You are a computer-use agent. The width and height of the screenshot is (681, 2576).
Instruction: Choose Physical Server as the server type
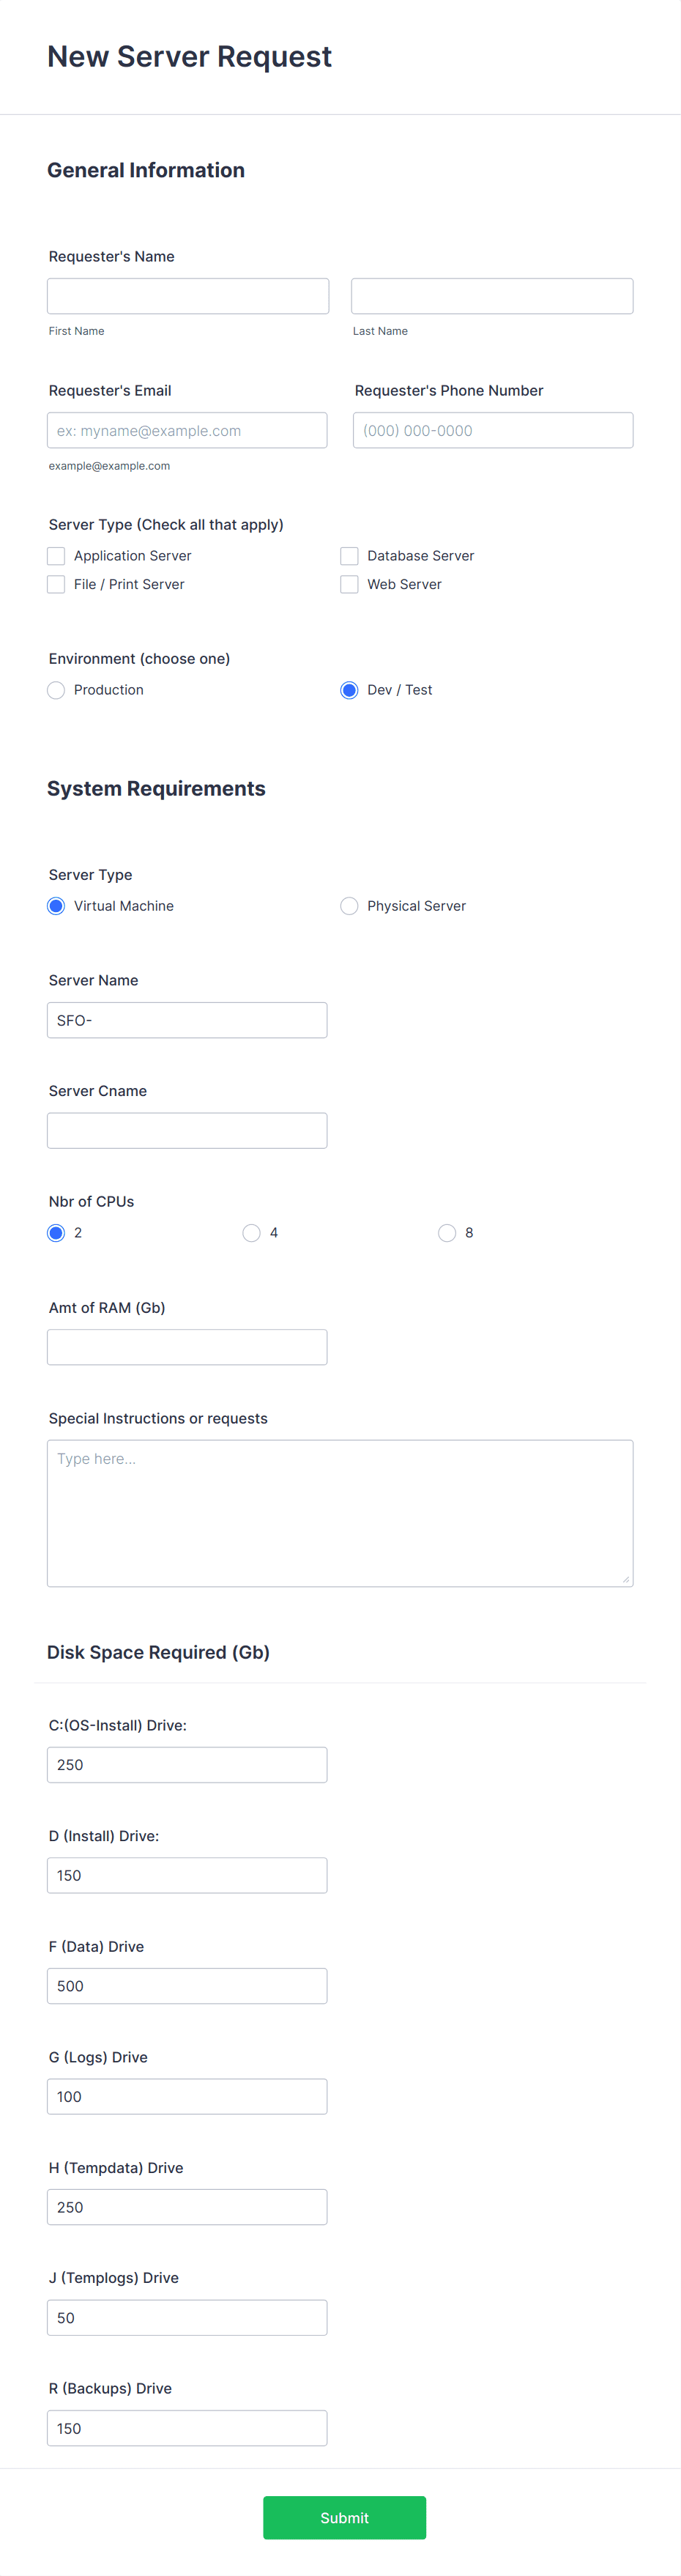click(349, 905)
